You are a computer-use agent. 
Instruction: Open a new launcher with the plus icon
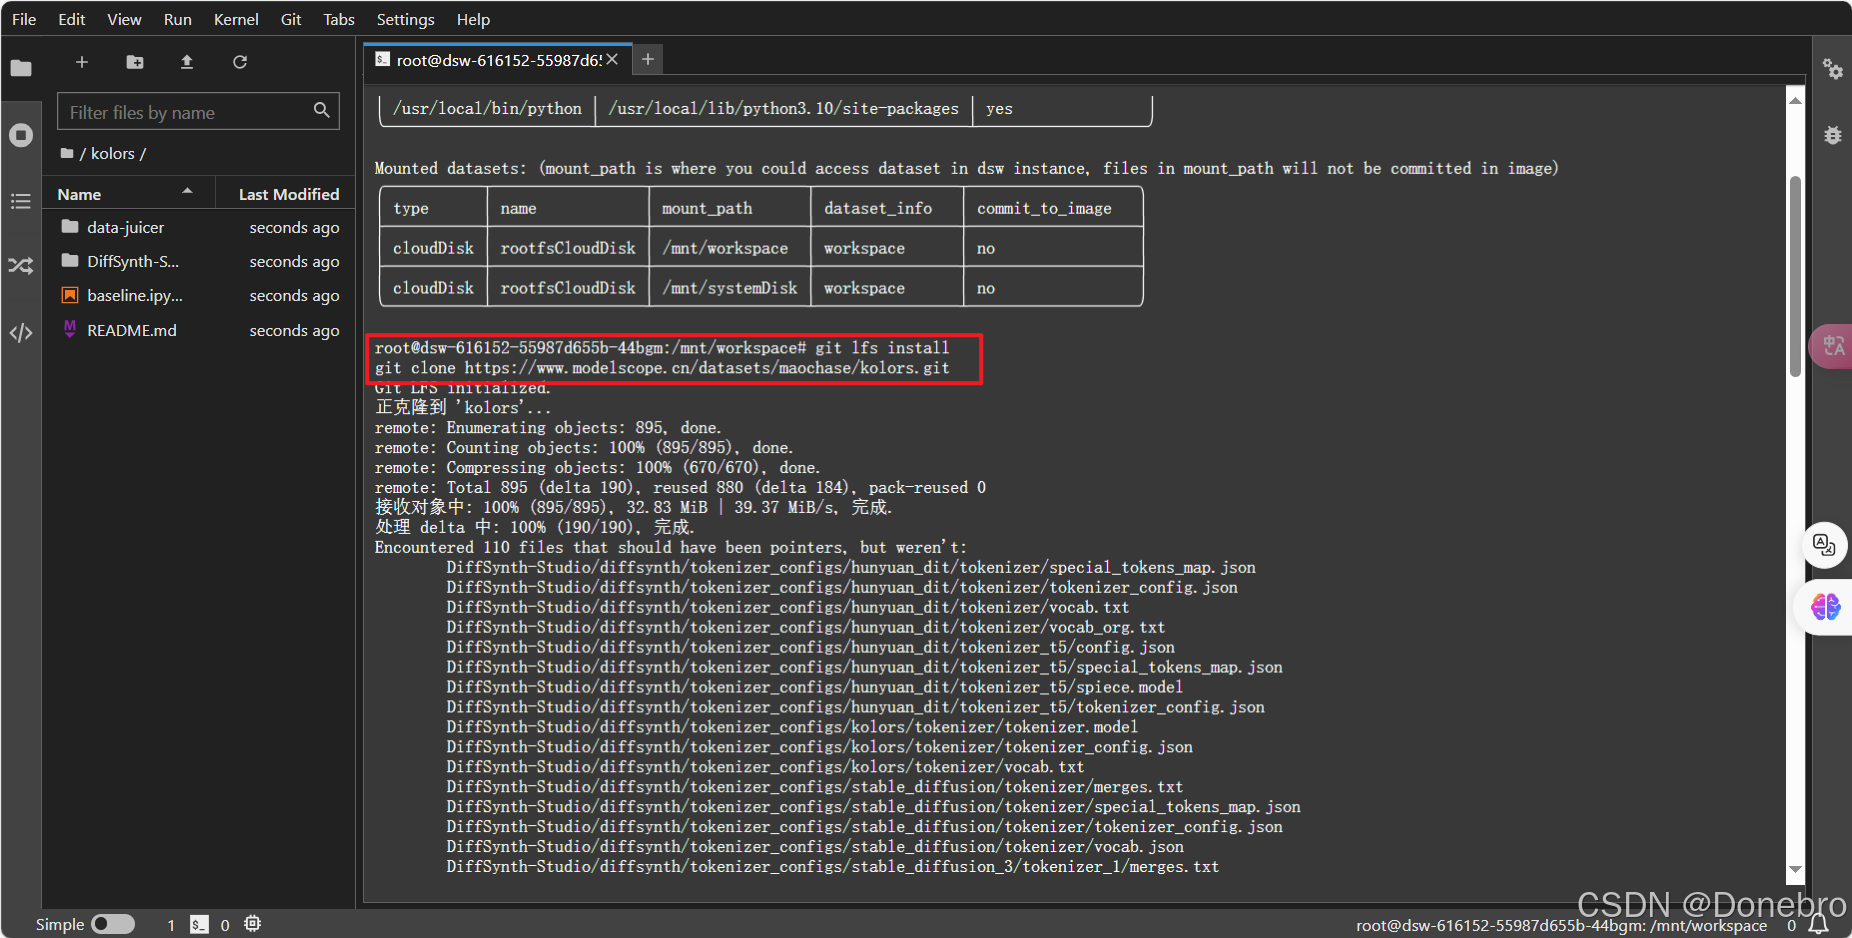(x=82, y=62)
